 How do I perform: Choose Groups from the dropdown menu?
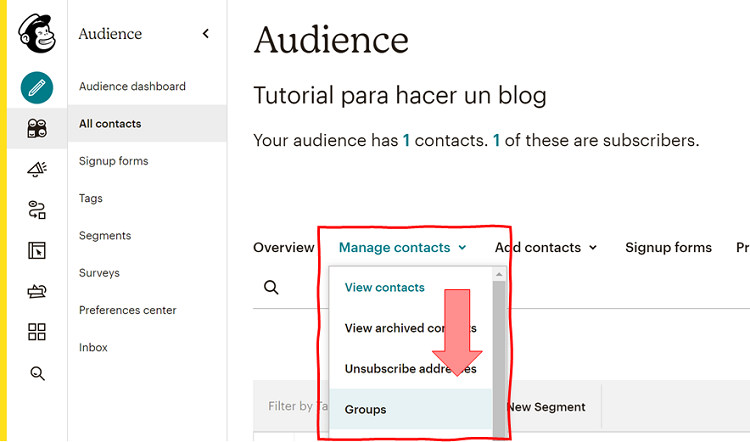pyautogui.click(x=366, y=410)
